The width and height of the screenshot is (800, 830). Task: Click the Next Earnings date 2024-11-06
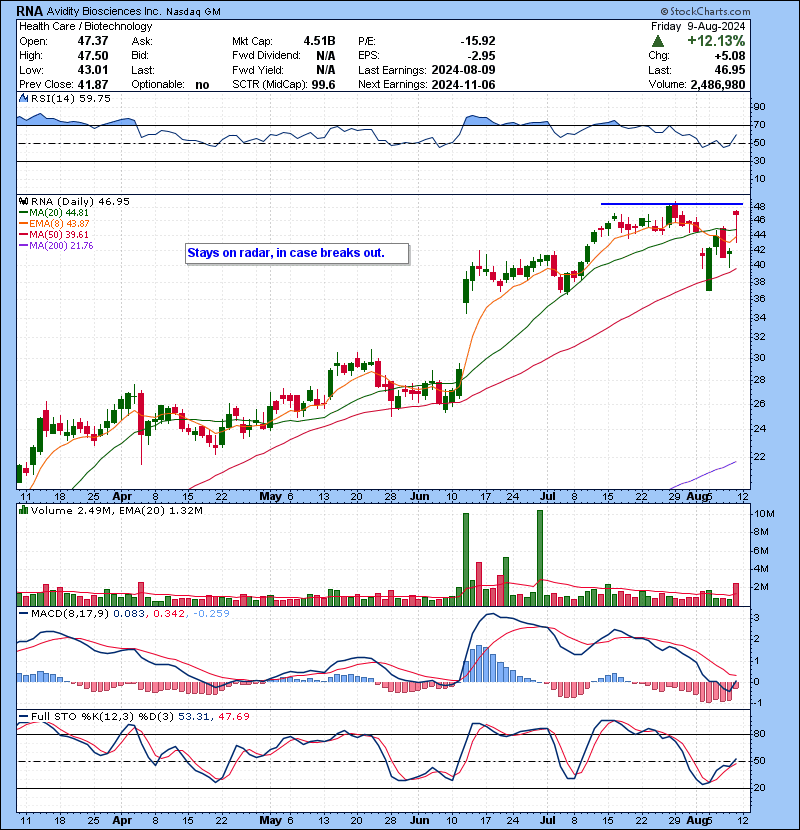coord(463,85)
